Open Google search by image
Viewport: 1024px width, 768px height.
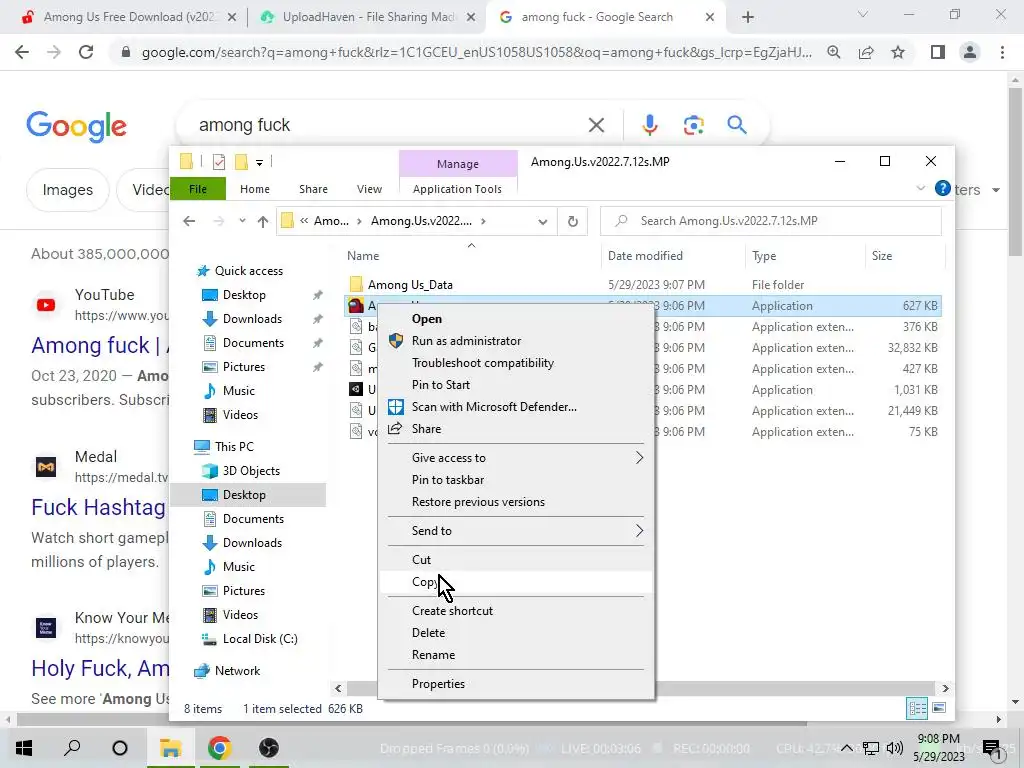[694, 125]
